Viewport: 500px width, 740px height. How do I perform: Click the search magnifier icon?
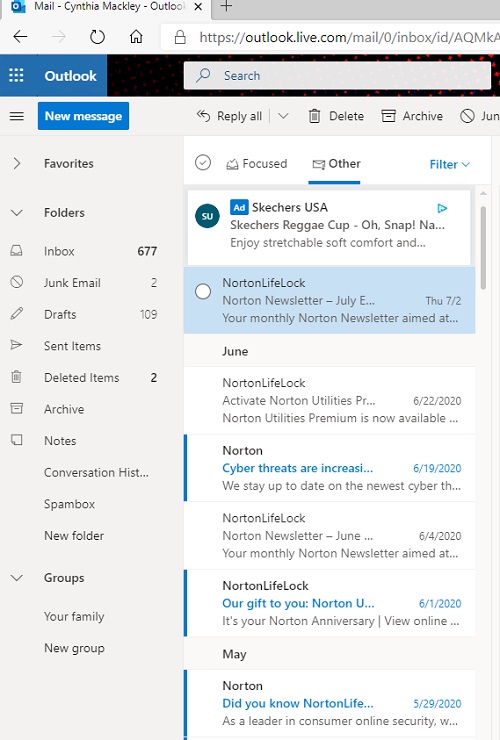pyautogui.click(x=203, y=75)
